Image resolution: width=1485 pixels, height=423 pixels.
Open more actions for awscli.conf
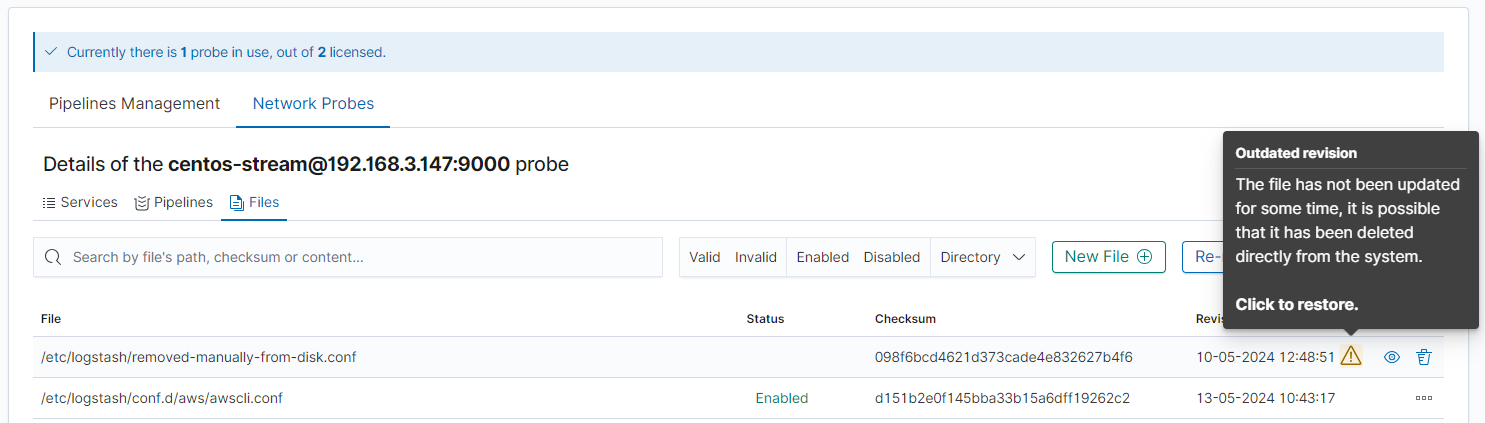pos(1424,398)
